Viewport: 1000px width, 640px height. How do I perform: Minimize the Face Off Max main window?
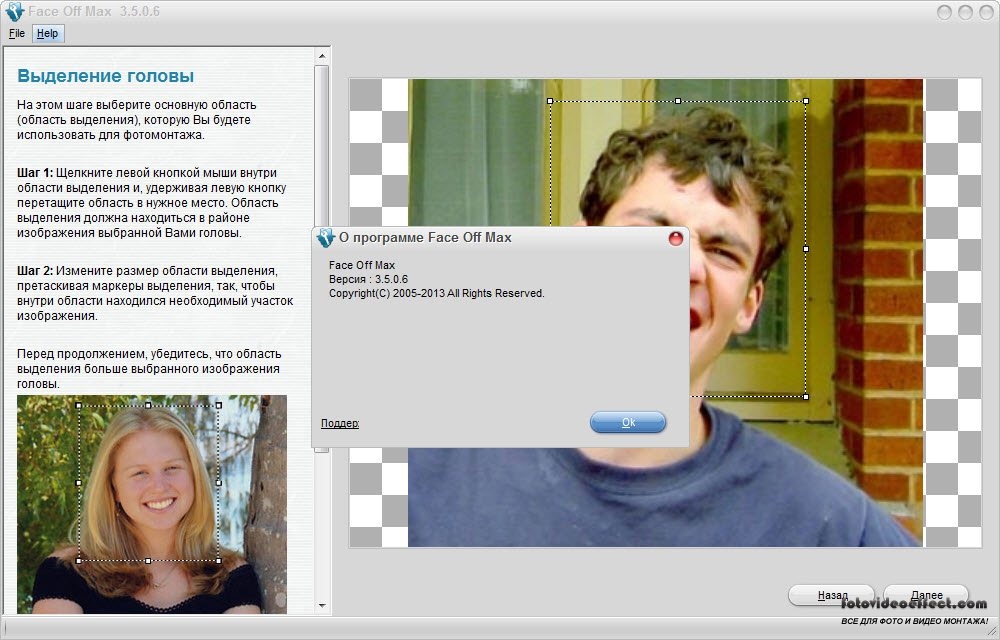945,12
